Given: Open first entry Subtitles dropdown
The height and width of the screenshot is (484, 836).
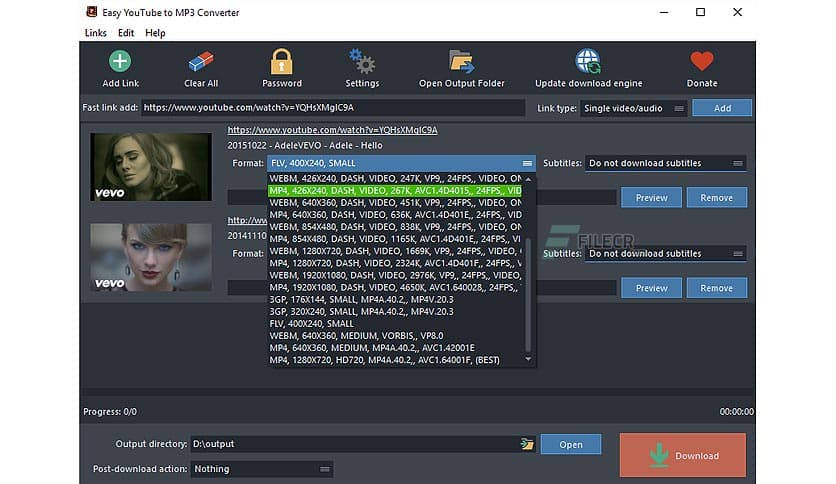Looking at the screenshot, I should coord(665,163).
